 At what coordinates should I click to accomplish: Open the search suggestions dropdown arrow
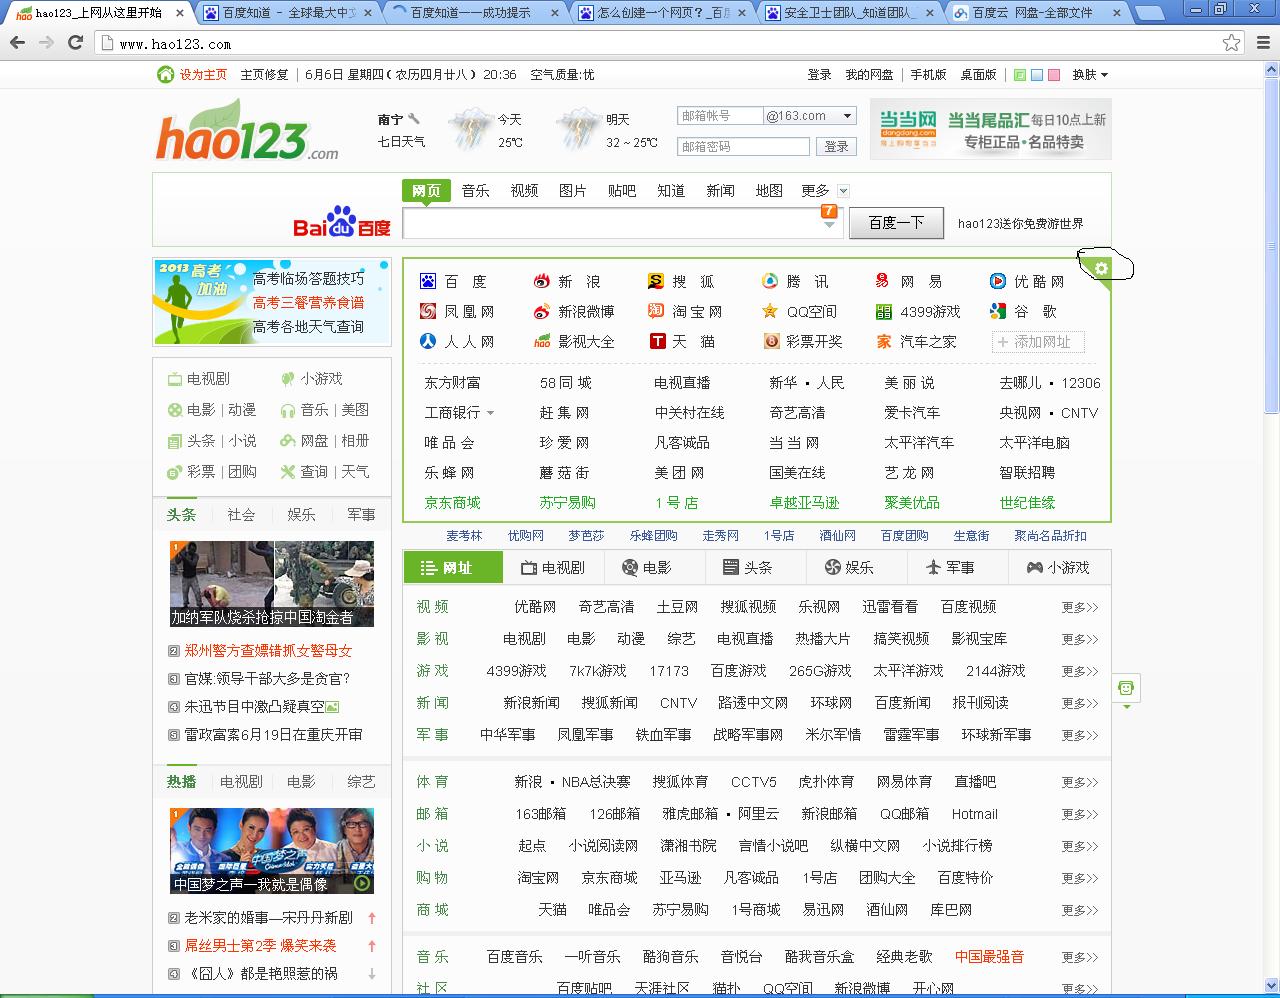[829, 225]
